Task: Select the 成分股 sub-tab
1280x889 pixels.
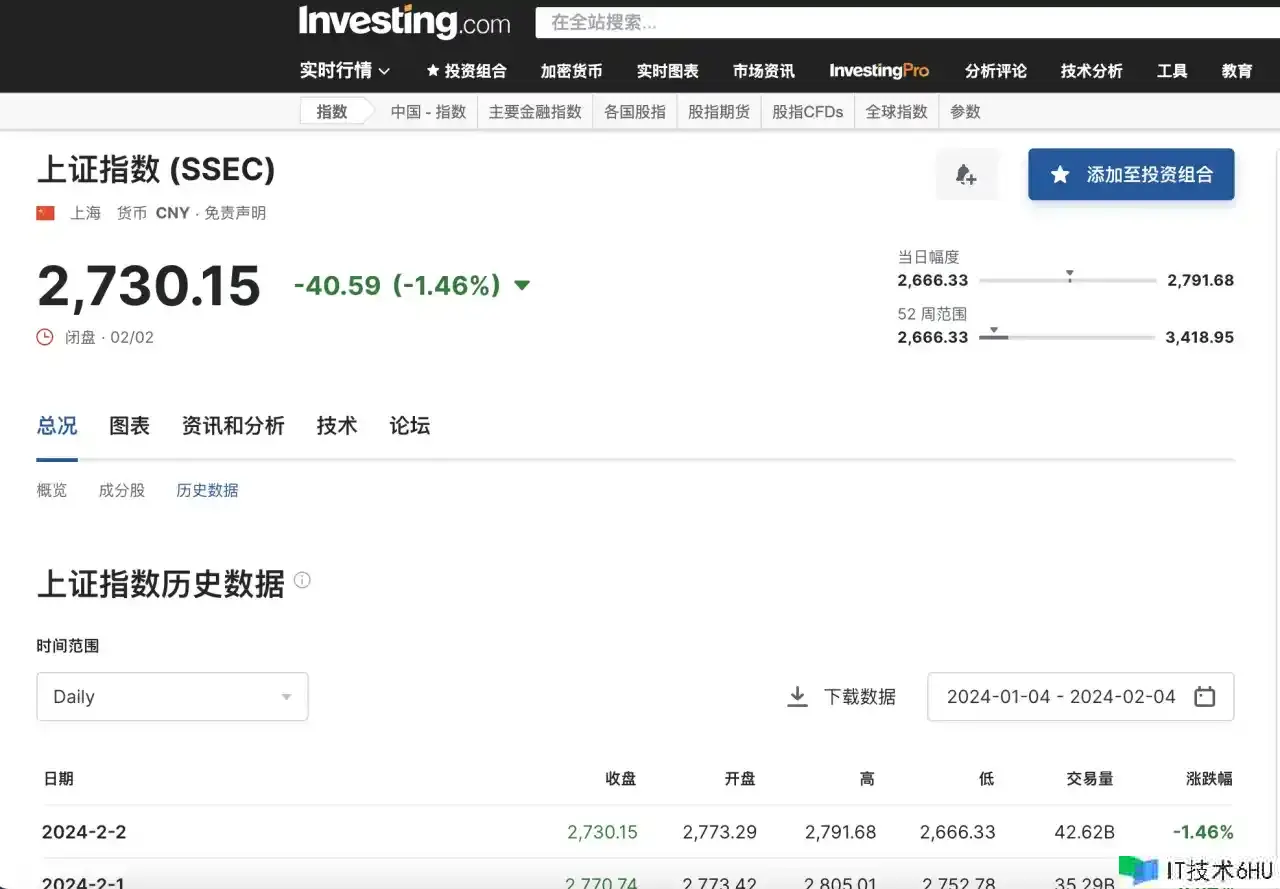Action: pyautogui.click(x=121, y=490)
